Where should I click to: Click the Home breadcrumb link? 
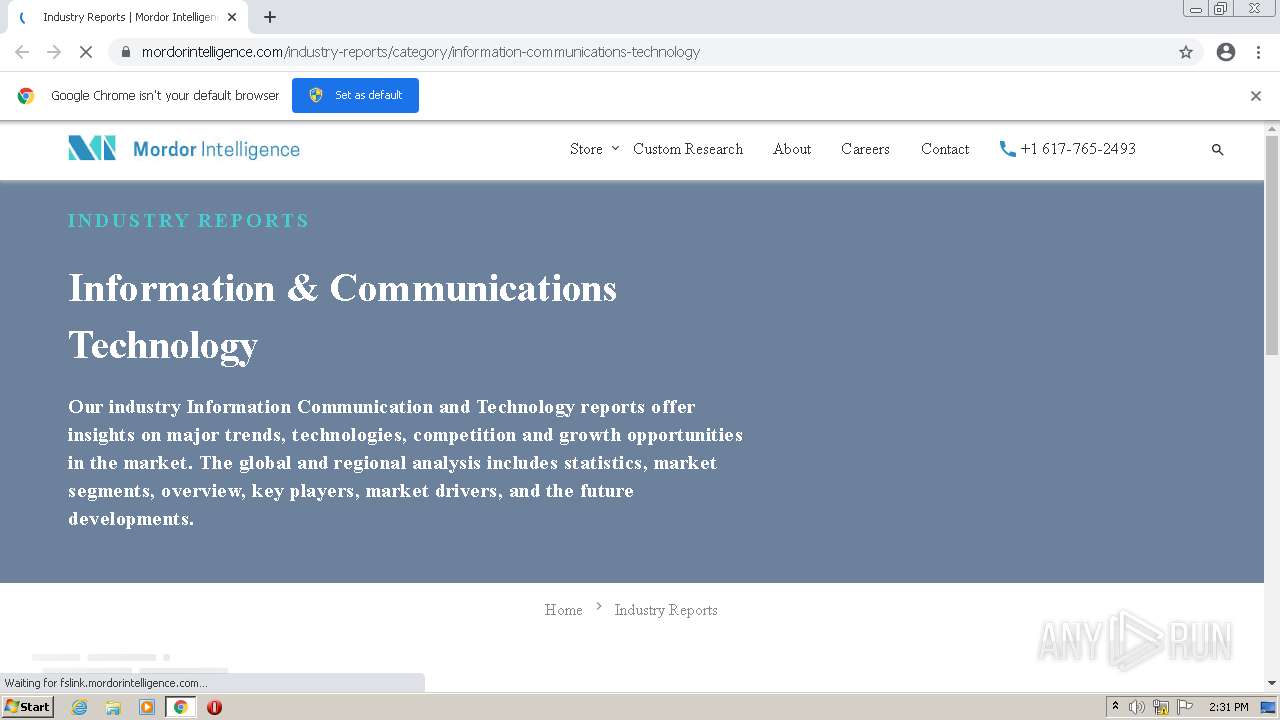coord(563,610)
